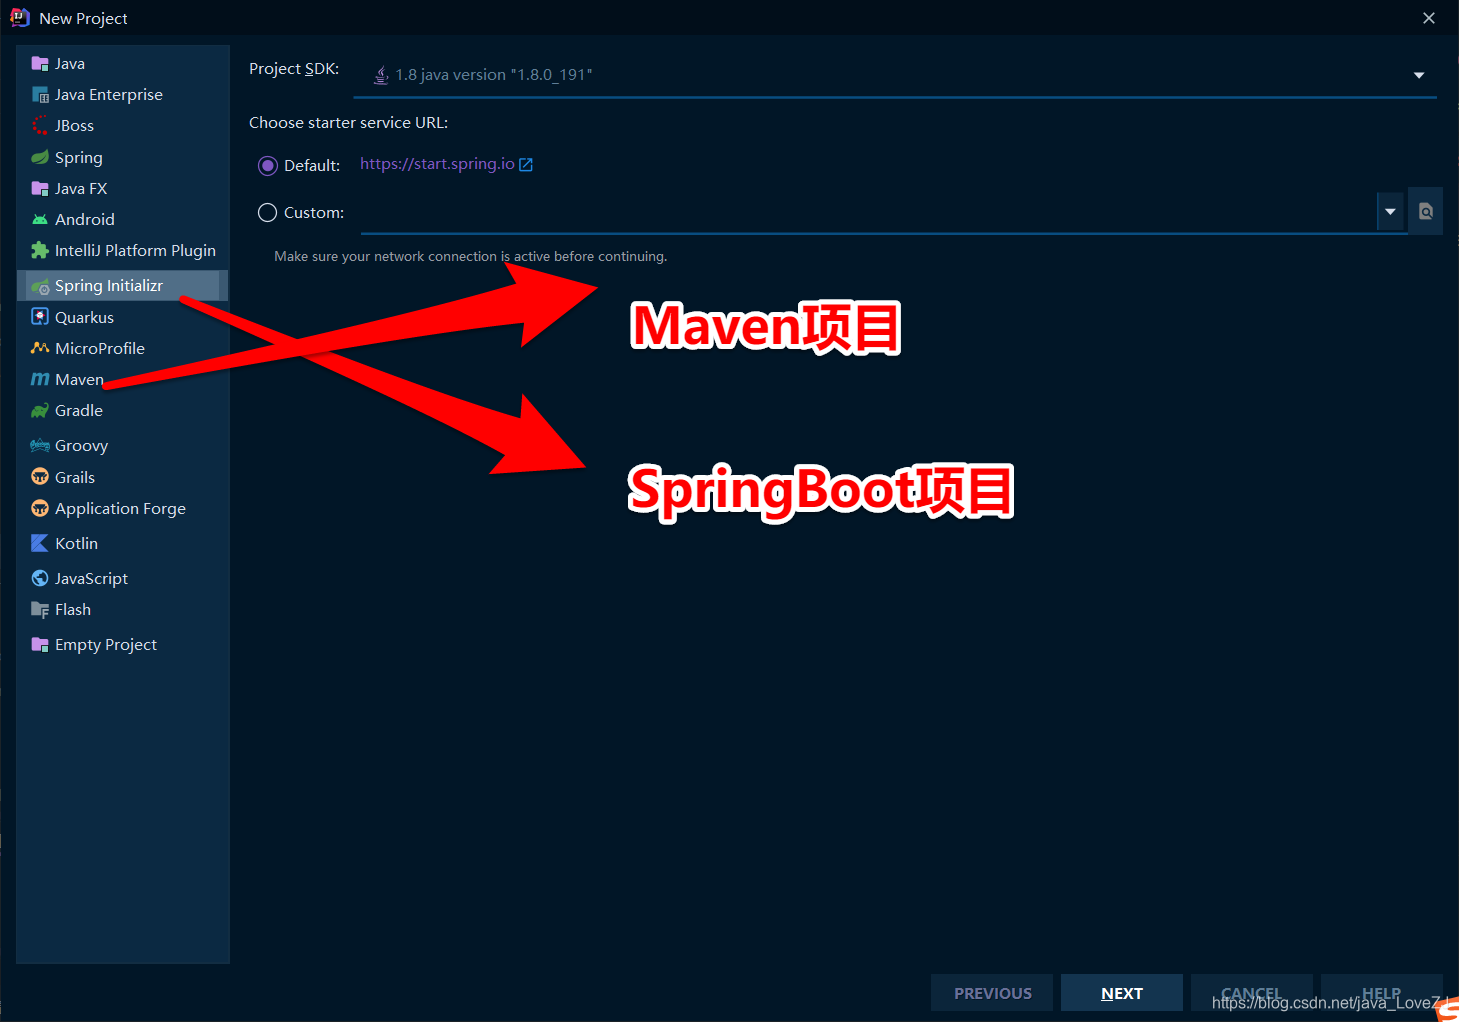
Task: Click the Groovy icon
Action: tap(40, 446)
